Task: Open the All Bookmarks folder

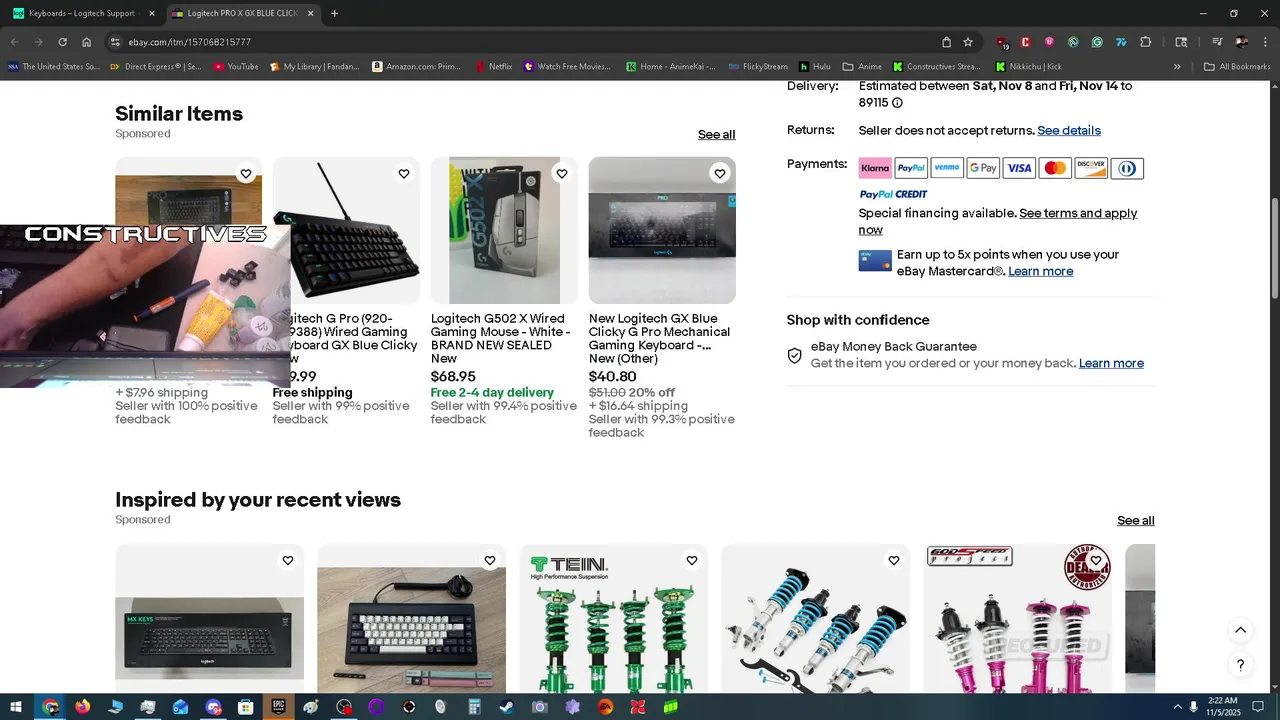Action: click(x=1237, y=67)
